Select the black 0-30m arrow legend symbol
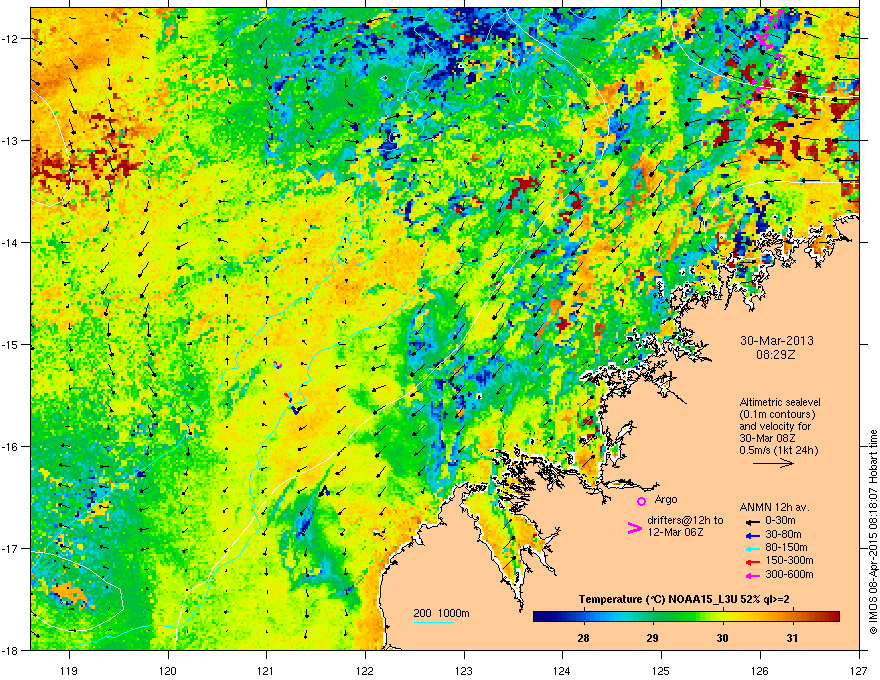This screenshot has height=680, width=880. (x=751, y=521)
